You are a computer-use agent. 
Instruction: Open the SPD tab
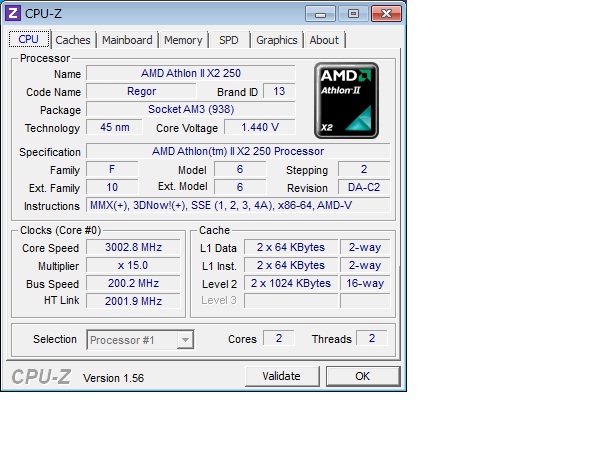coord(229,40)
